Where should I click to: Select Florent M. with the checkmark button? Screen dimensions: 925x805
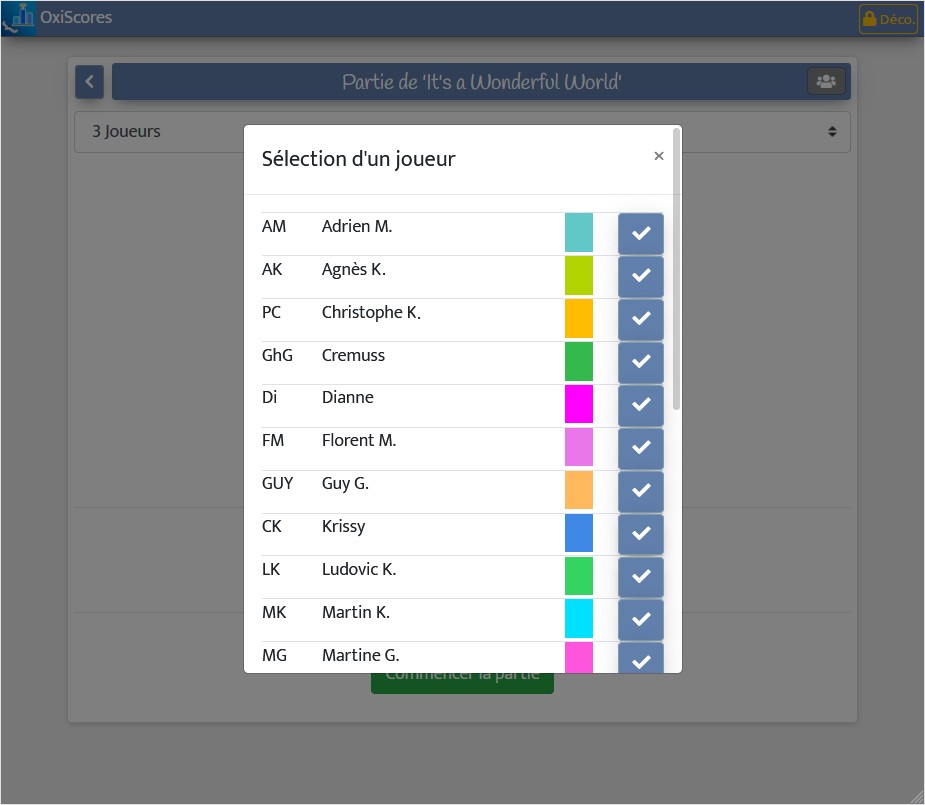point(641,448)
